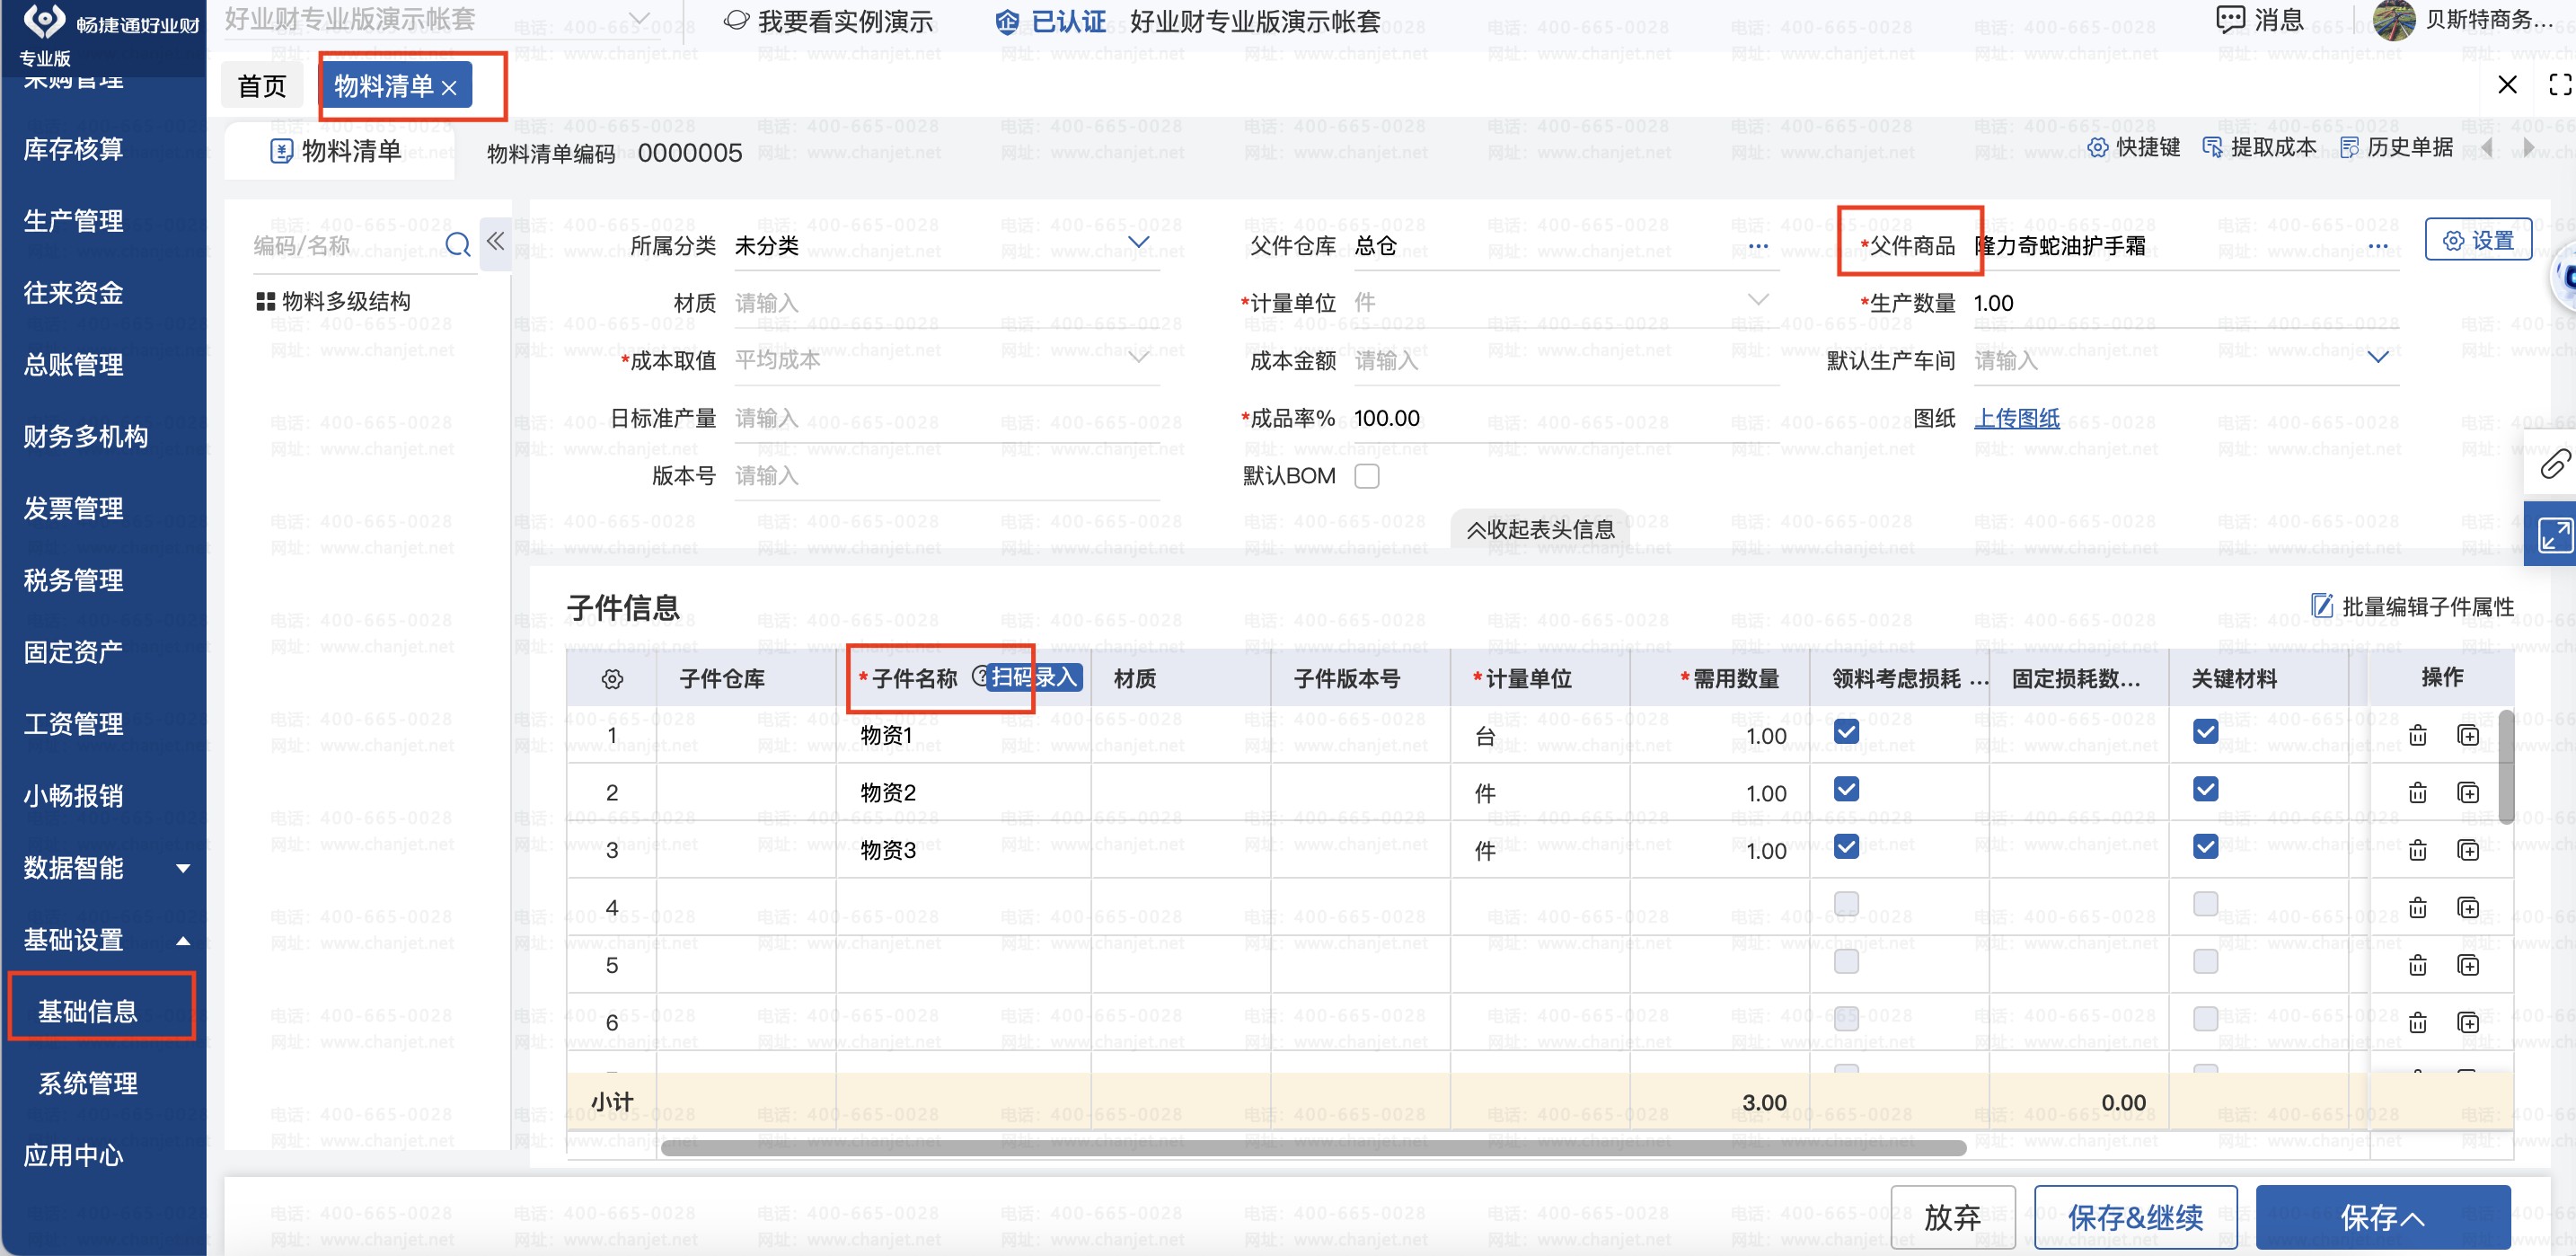Copy row 2 using the duplicate icon
2576x1256 pixels.
pos(2467,793)
